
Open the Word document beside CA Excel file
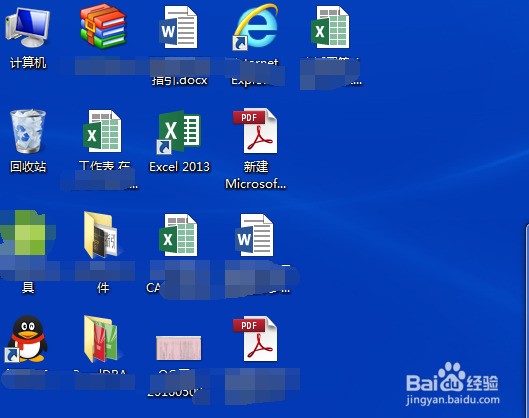click(255, 235)
